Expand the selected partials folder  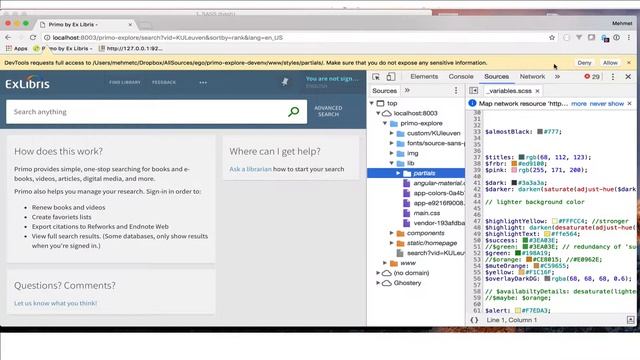tap(398, 173)
